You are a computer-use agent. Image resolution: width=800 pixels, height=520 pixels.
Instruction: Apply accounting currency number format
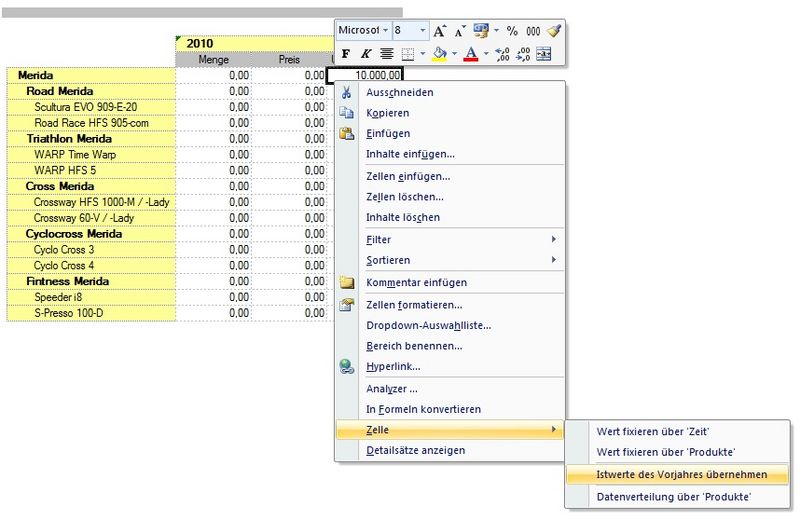tap(481, 31)
